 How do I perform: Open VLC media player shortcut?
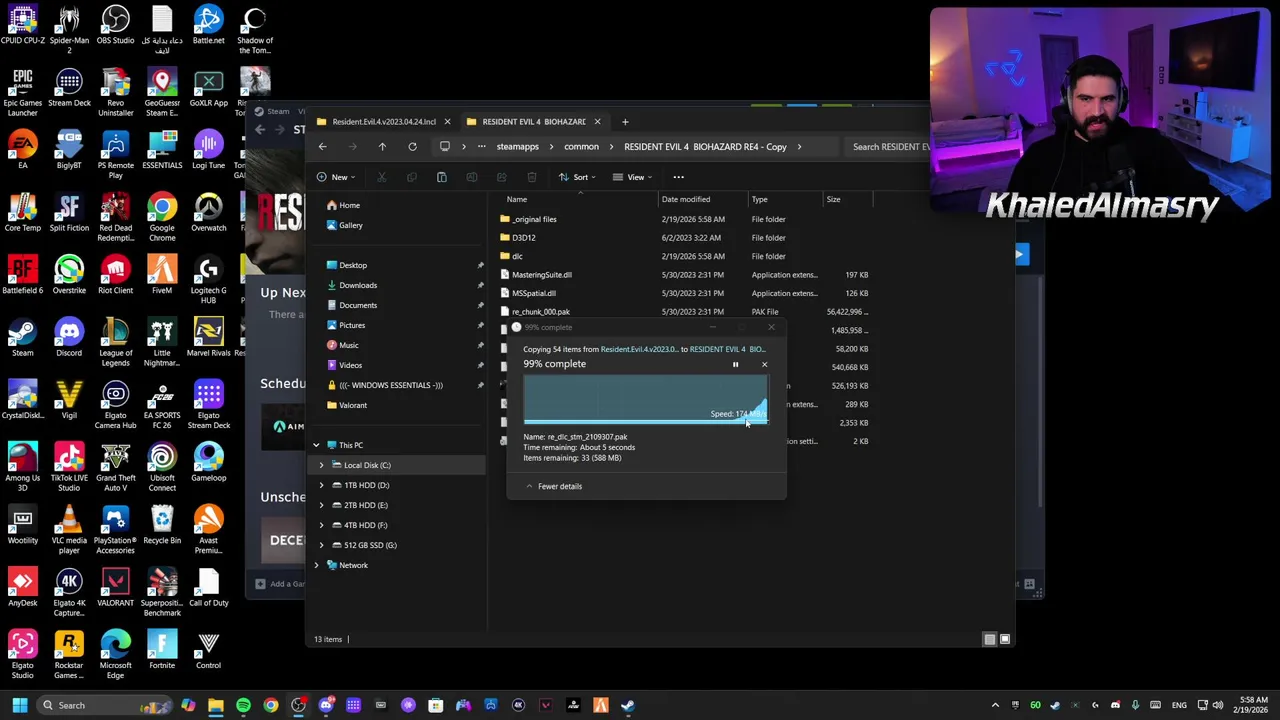(x=69, y=530)
